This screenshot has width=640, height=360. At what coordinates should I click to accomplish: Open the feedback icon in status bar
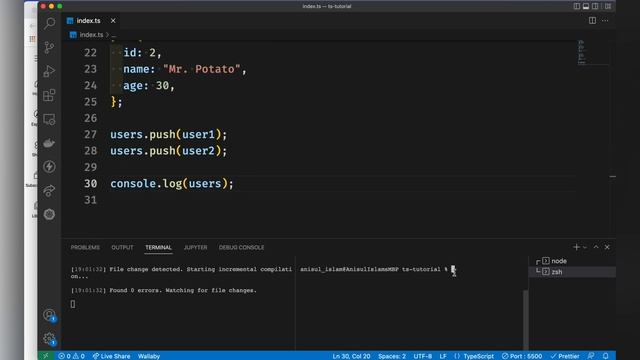591,356
